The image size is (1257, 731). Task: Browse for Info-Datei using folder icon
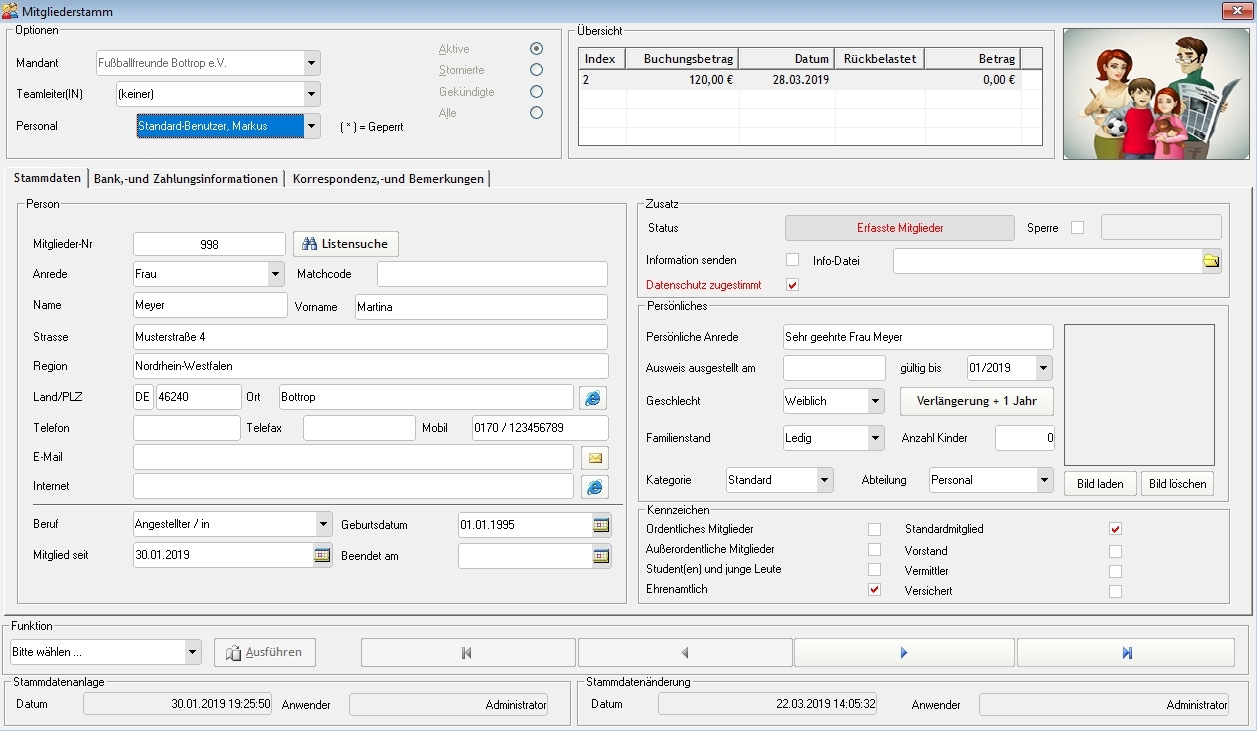(x=1211, y=261)
